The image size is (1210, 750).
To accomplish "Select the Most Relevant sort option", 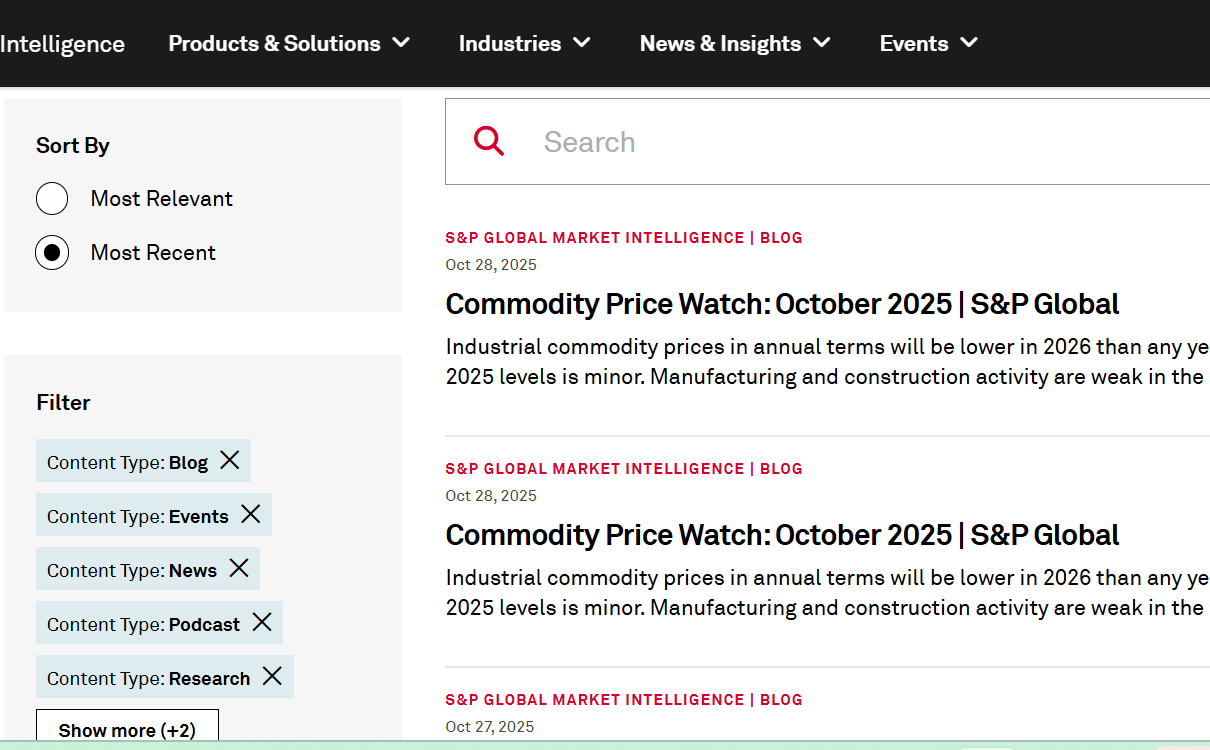I will 52,199.
